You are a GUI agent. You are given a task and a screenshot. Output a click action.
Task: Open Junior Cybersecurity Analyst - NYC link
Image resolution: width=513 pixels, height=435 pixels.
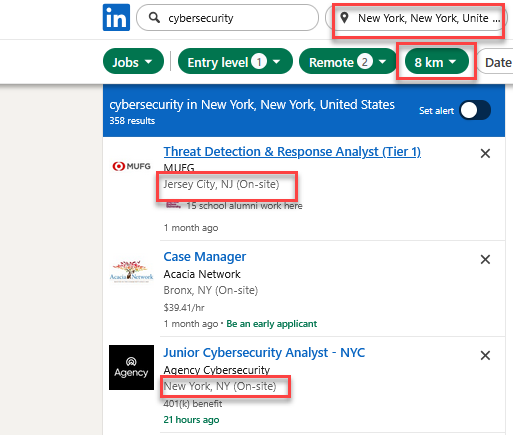[264, 353]
